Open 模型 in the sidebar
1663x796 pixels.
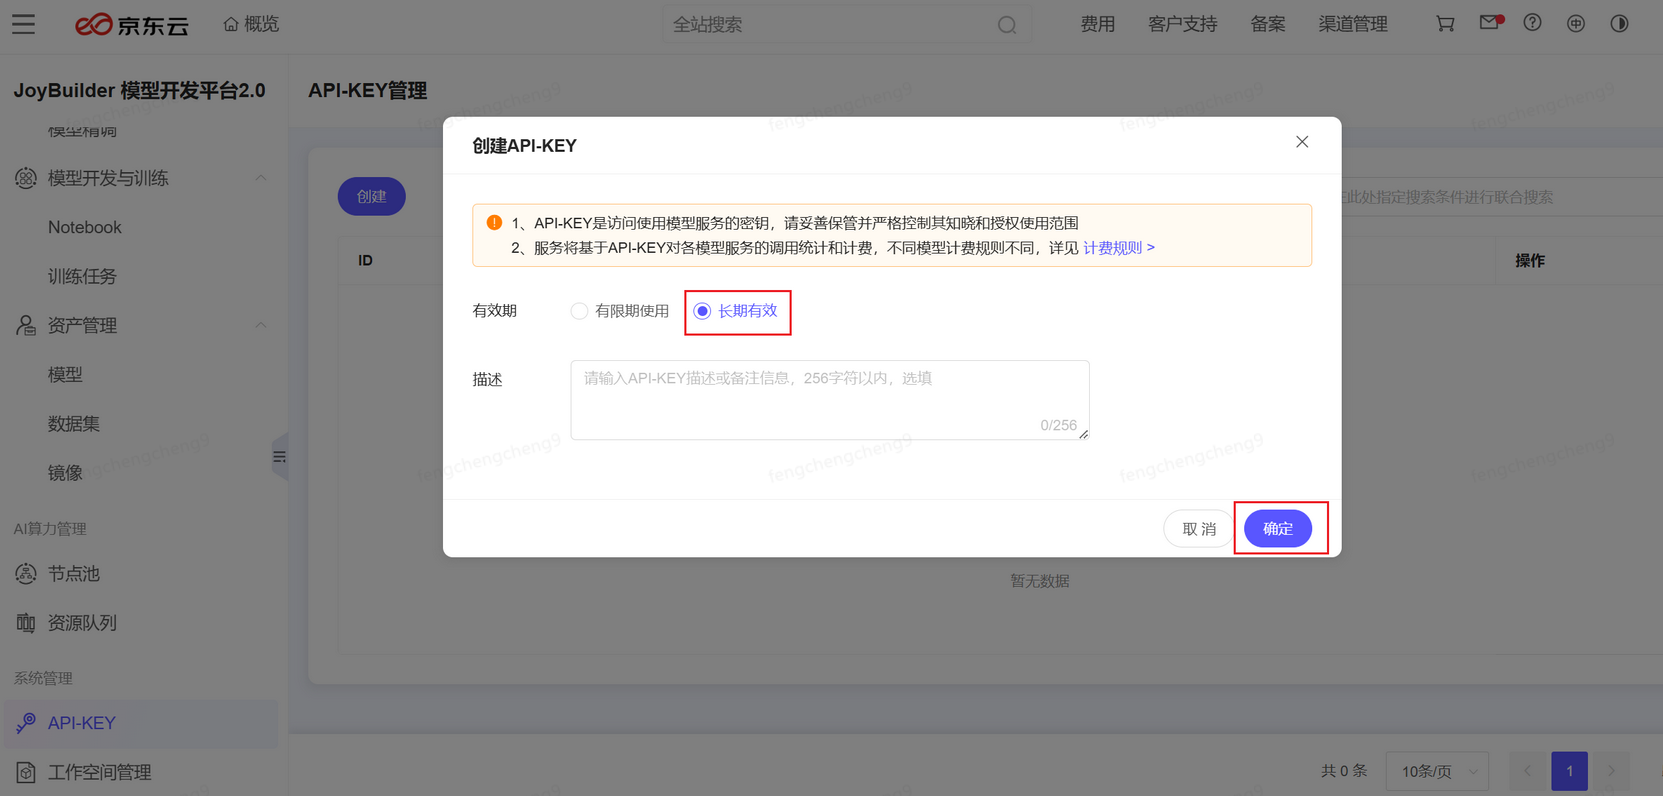click(65, 374)
